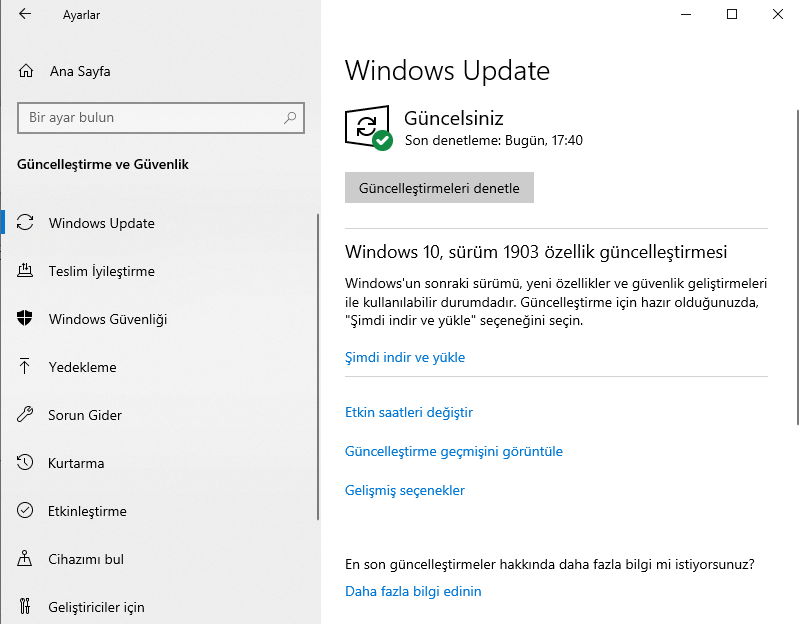Click Daha fazla bilgi edinin link

(413, 591)
